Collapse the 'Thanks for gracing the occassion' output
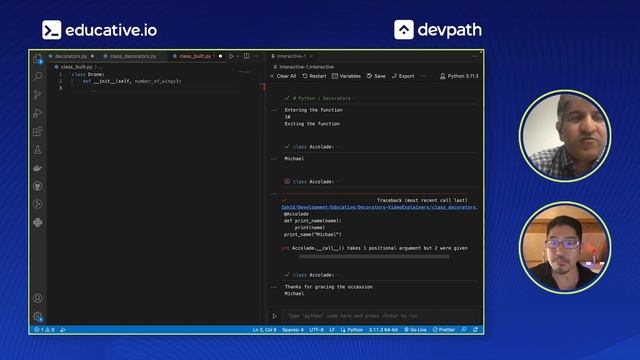 tap(274, 287)
